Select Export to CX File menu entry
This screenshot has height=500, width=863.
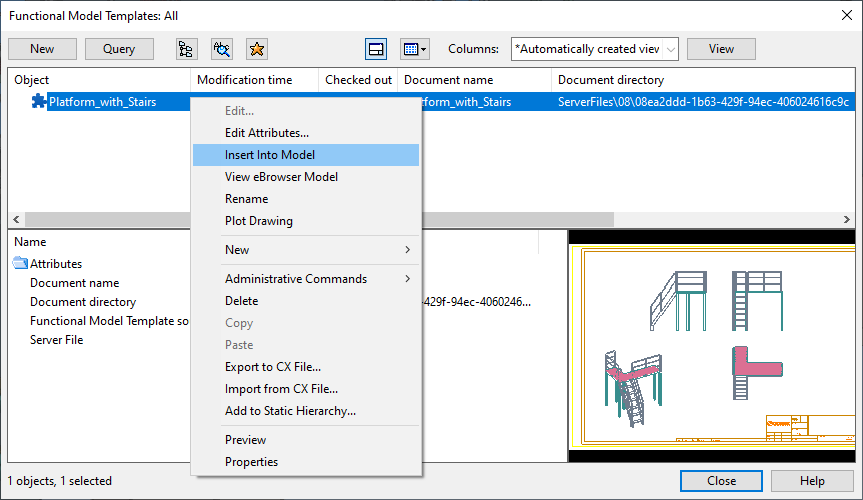click(x=273, y=367)
